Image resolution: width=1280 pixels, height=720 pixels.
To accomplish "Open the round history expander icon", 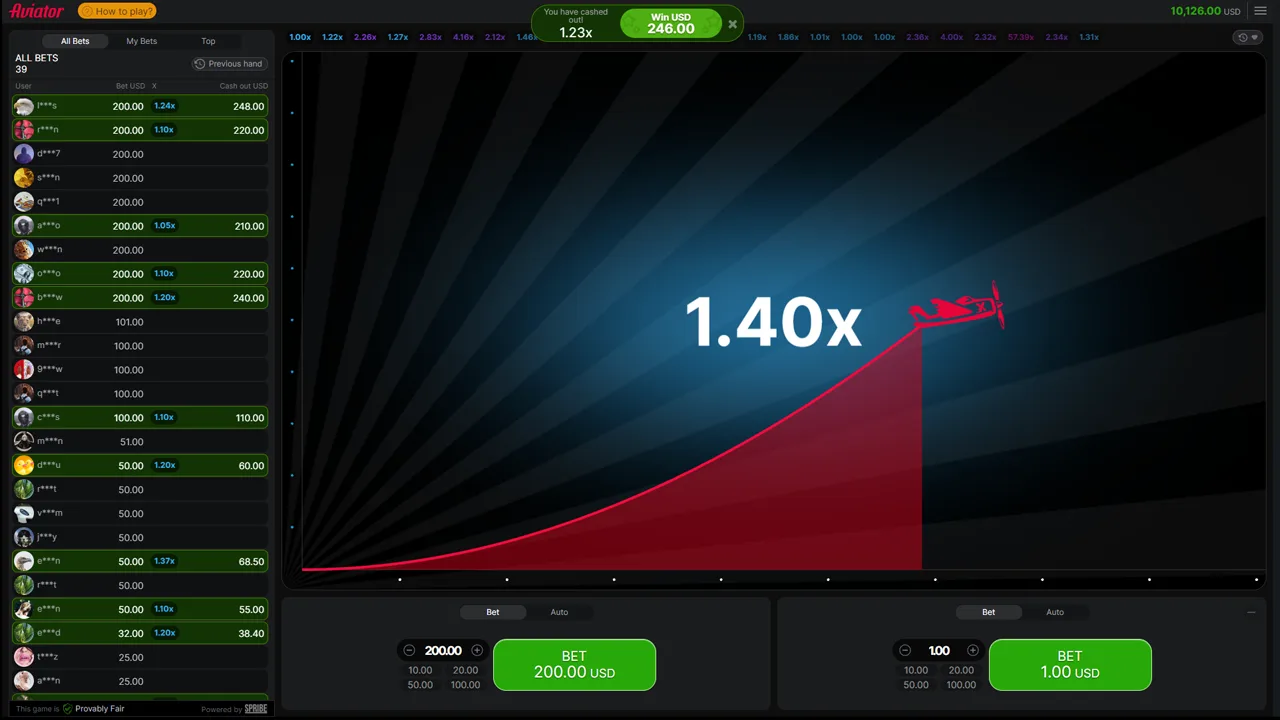I will click(x=1247, y=37).
